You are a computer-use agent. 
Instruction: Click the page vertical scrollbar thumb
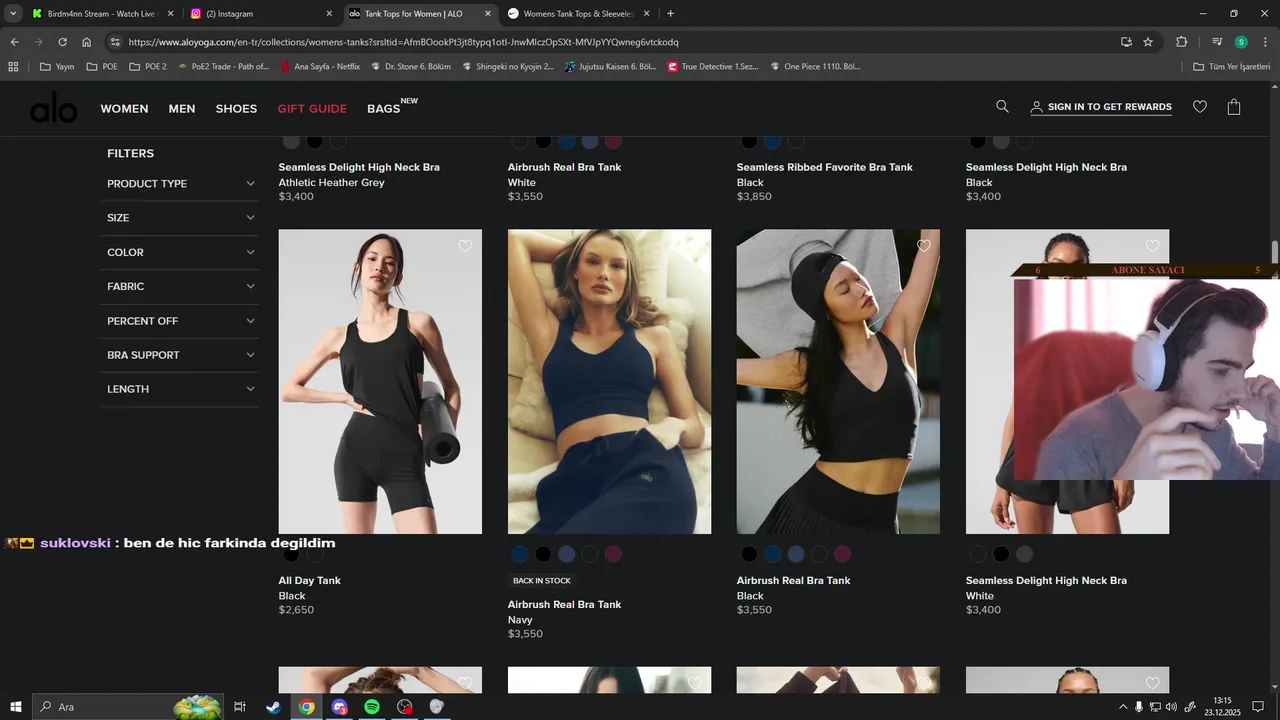1274,251
